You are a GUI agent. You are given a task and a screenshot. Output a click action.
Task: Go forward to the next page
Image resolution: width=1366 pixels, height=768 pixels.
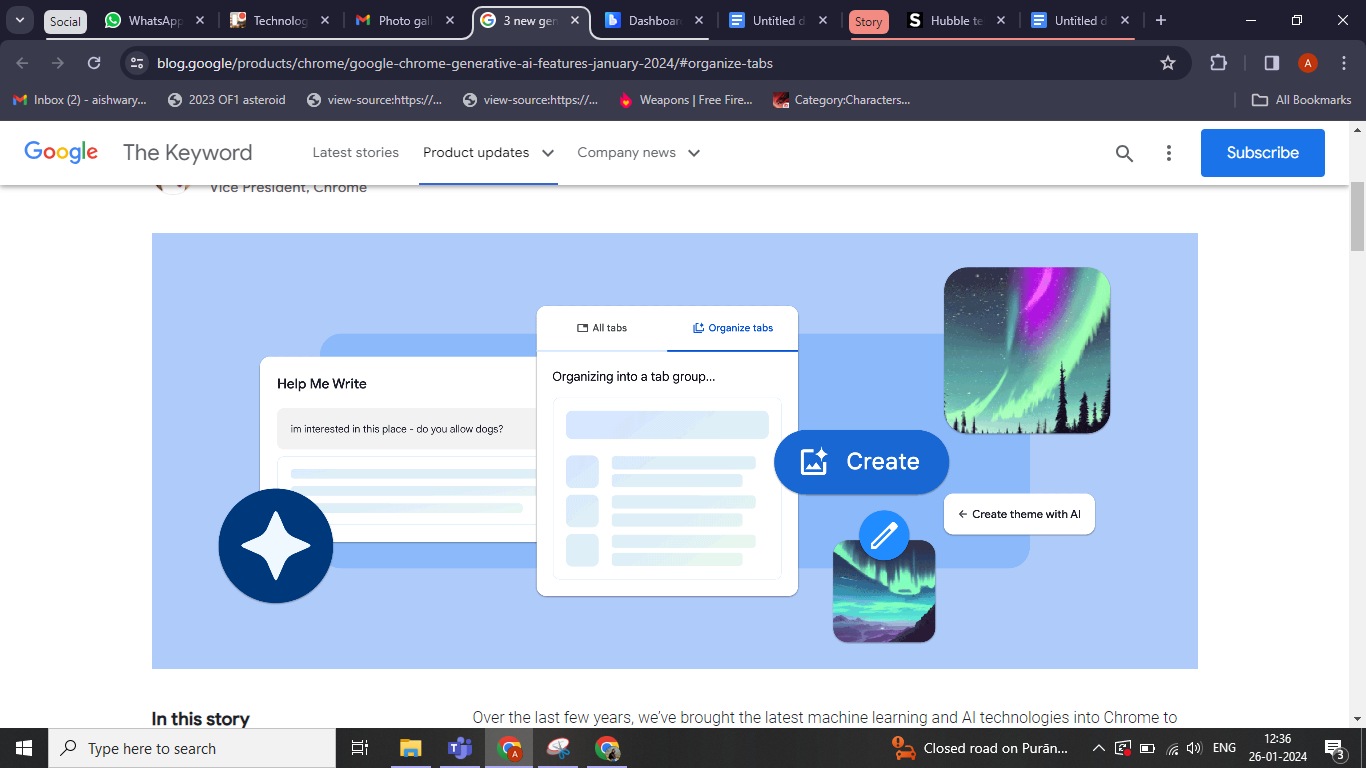(x=58, y=63)
